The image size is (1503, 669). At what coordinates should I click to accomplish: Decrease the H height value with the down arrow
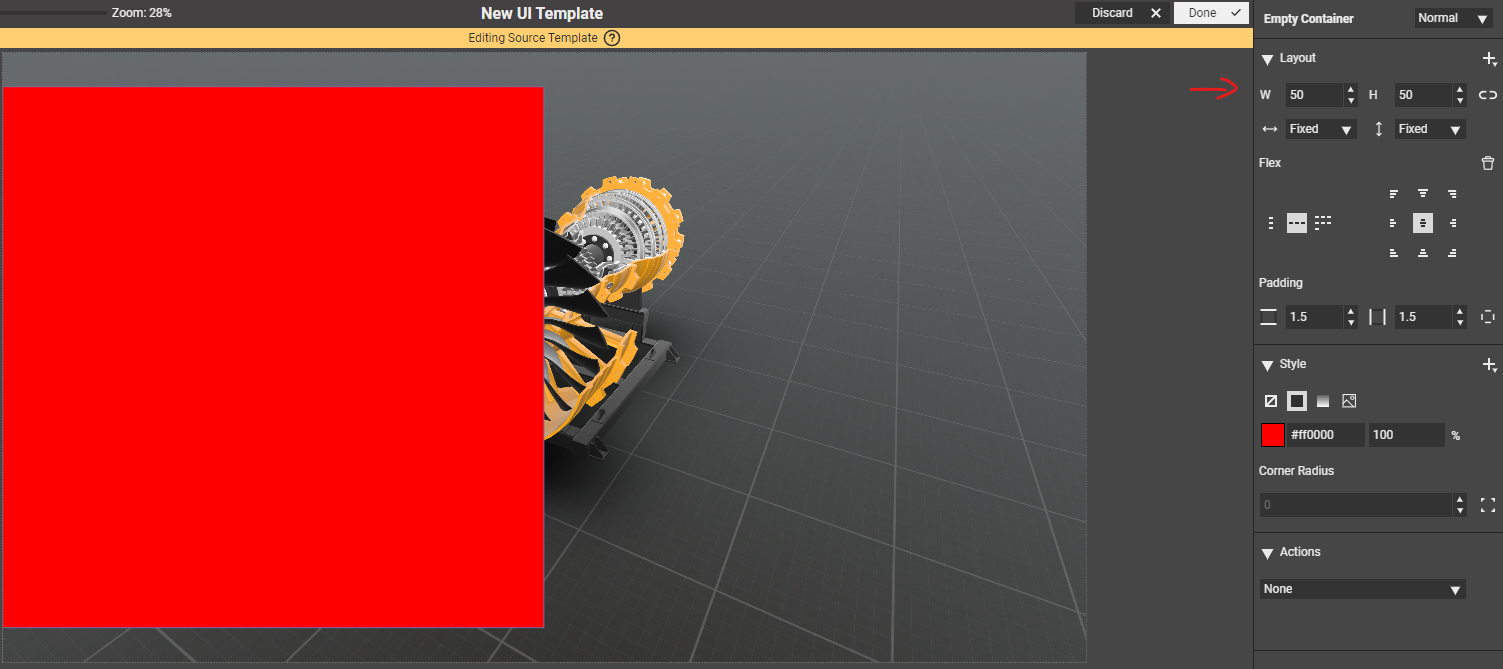tap(1460, 101)
